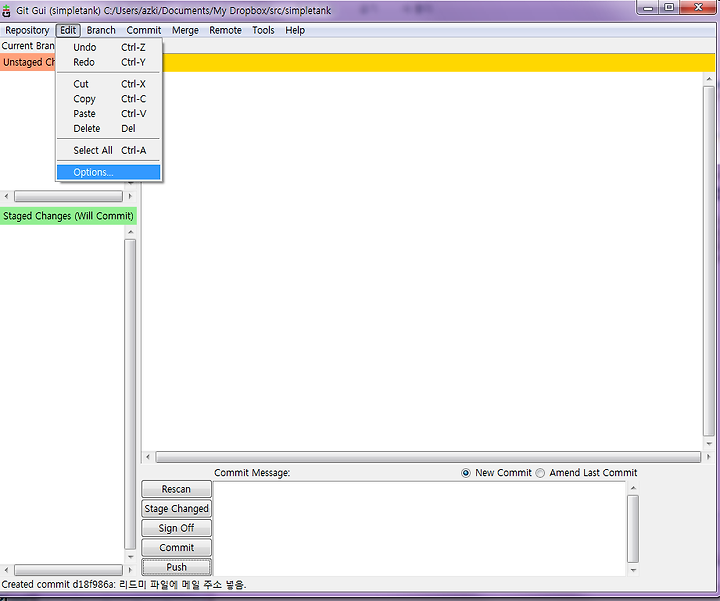This screenshot has height=601, width=720.
Task: Click the commit message scroll down arrow
Action: 634,570
